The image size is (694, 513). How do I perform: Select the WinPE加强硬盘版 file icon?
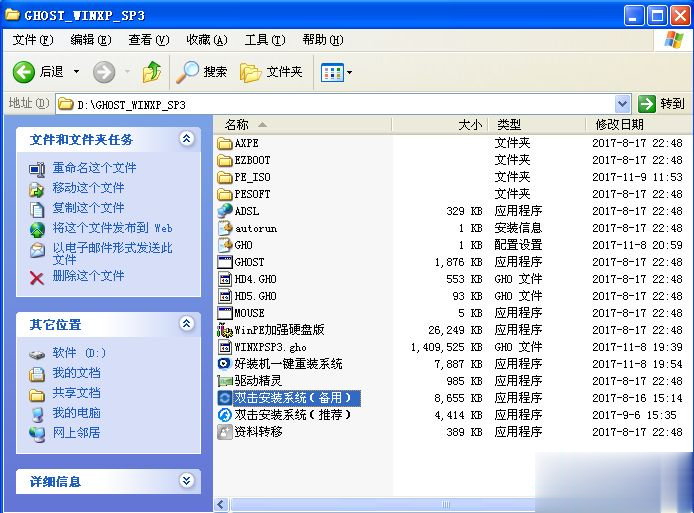click(225, 330)
